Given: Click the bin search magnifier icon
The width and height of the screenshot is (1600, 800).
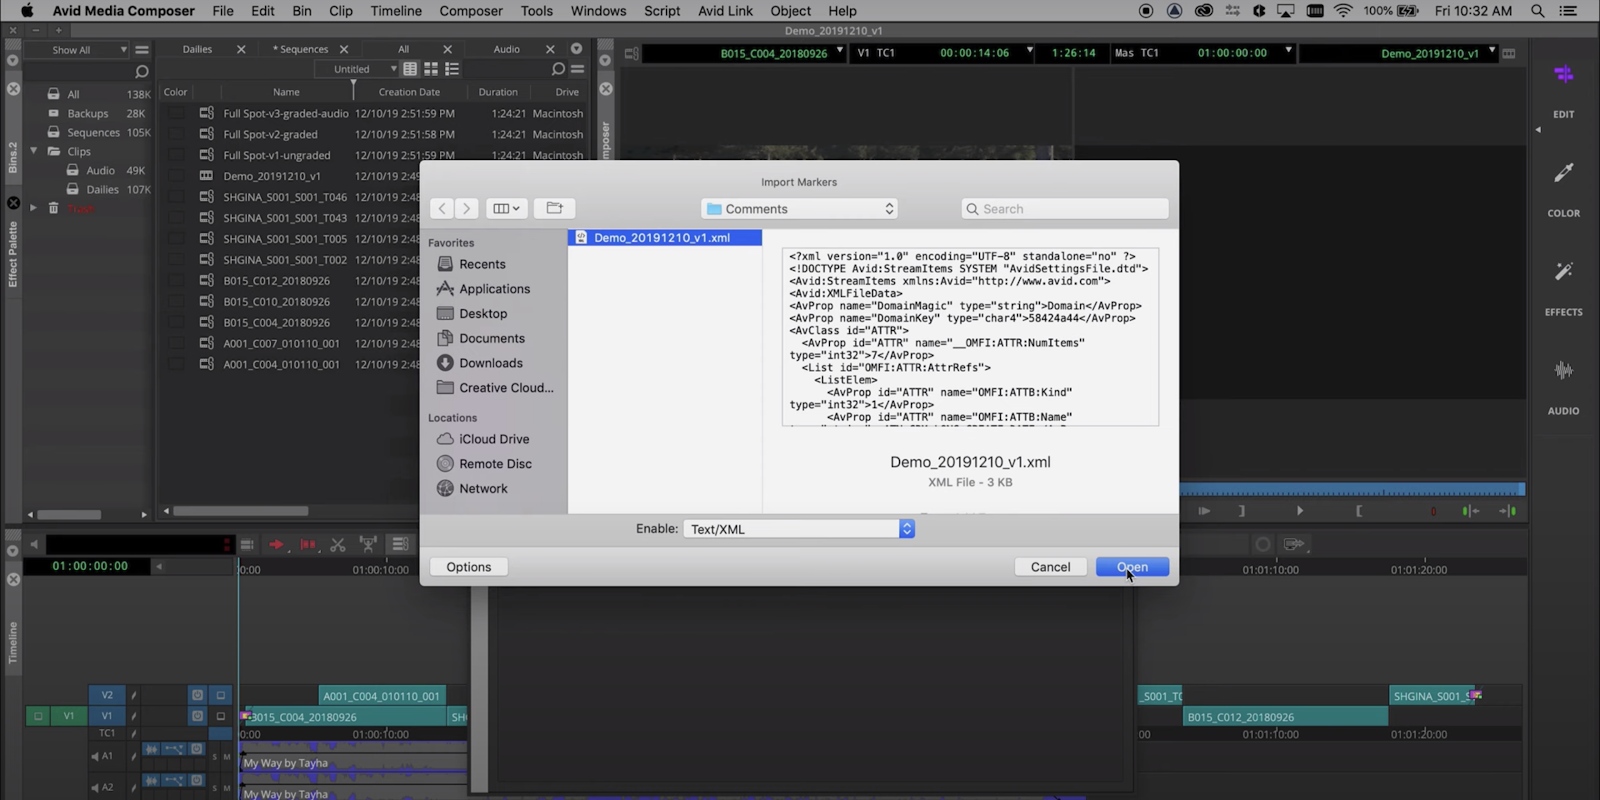Looking at the screenshot, I should click(x=558, y=69).
